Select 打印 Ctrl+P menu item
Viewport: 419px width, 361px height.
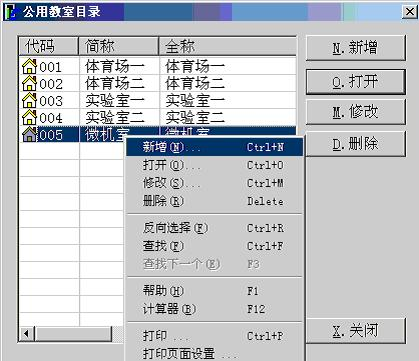point(214,336)
